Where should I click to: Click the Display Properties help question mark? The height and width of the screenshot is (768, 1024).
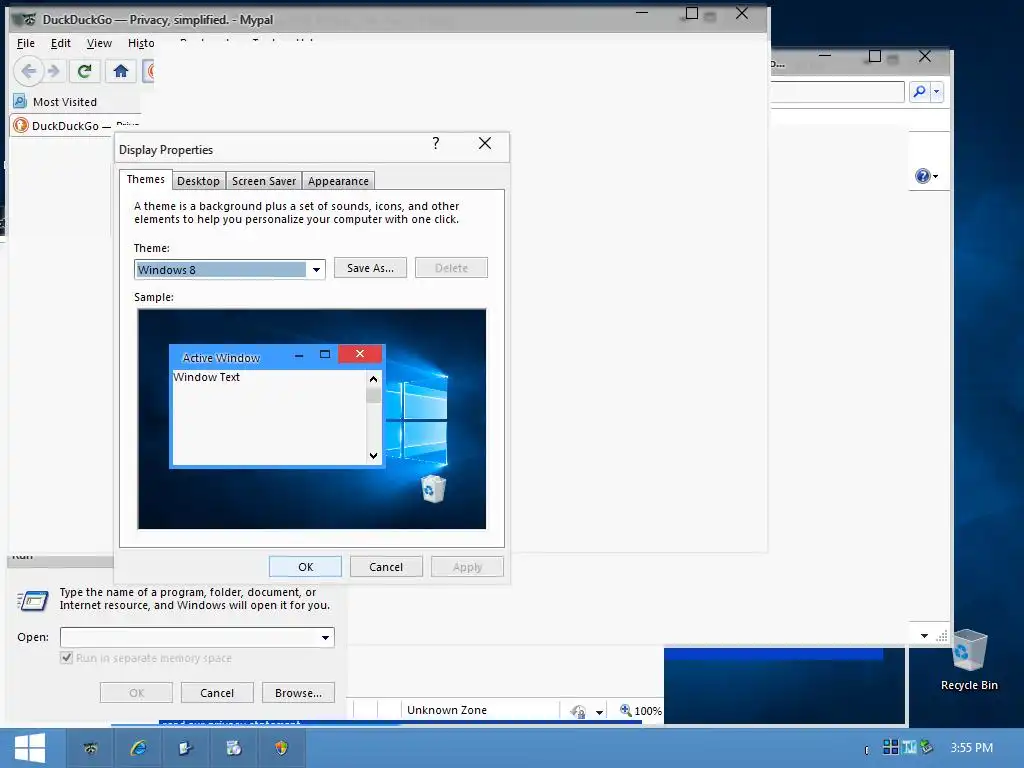pyautogui.click(x=436, y=143)
